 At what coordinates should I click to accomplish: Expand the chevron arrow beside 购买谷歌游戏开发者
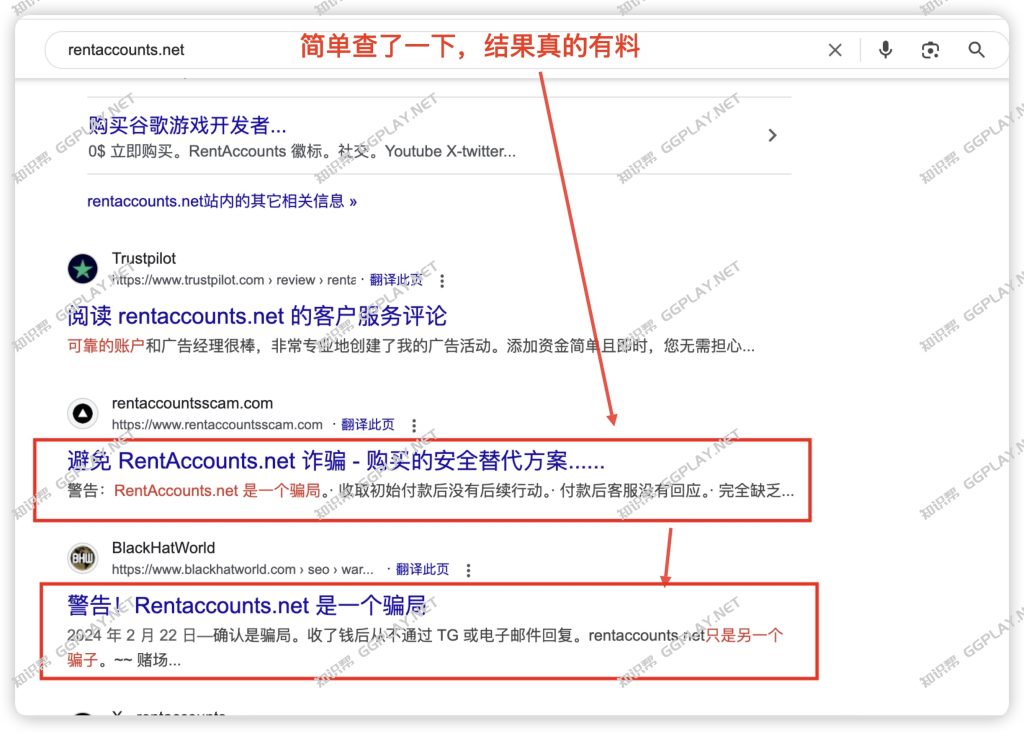pyautogui.click(x=772, y=135)
